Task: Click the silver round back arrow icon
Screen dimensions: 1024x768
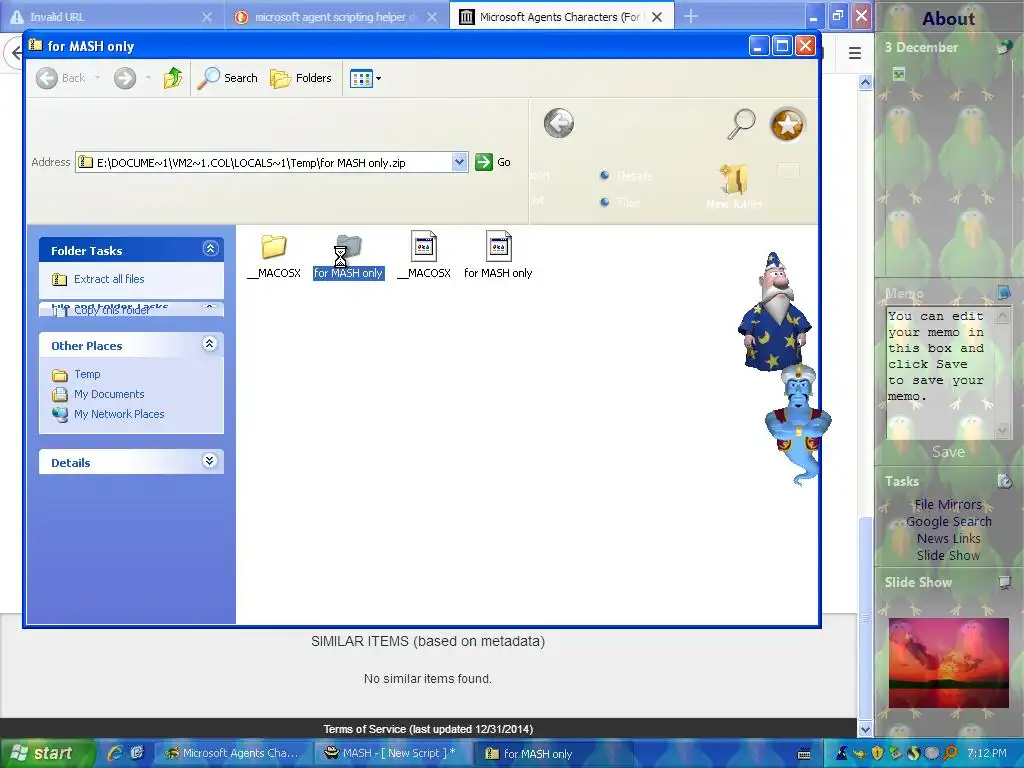Action: 559,123
